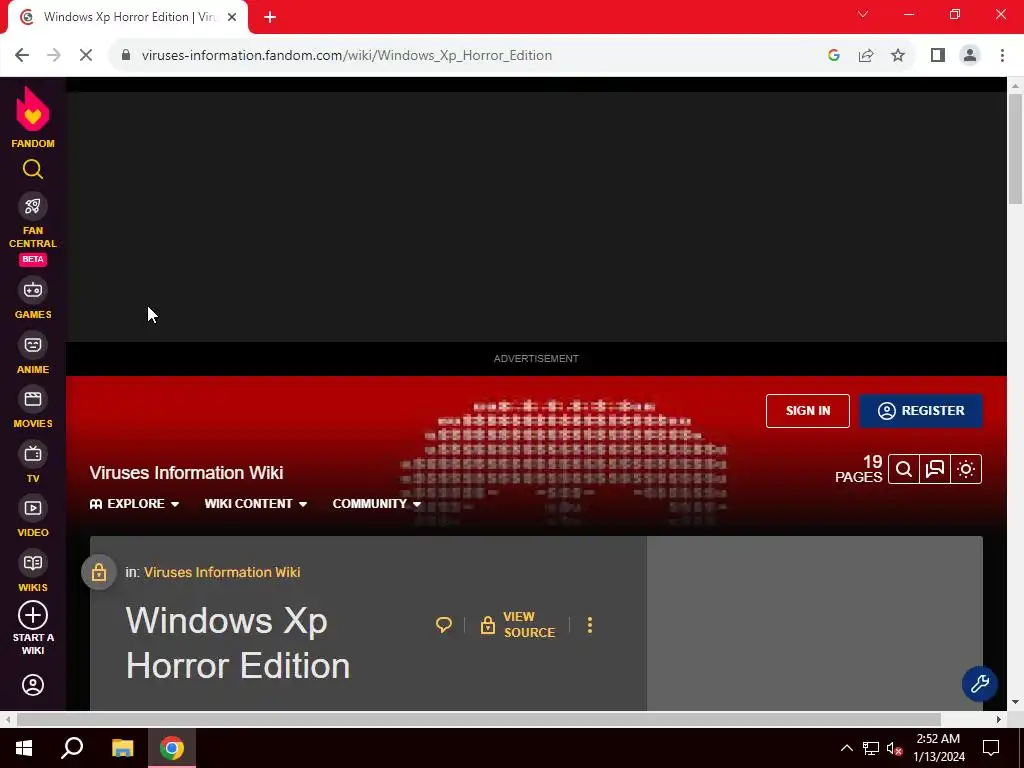Open the Windows Start menu
The width and height of the screenshot is (1024, 768).
(24, 748)
